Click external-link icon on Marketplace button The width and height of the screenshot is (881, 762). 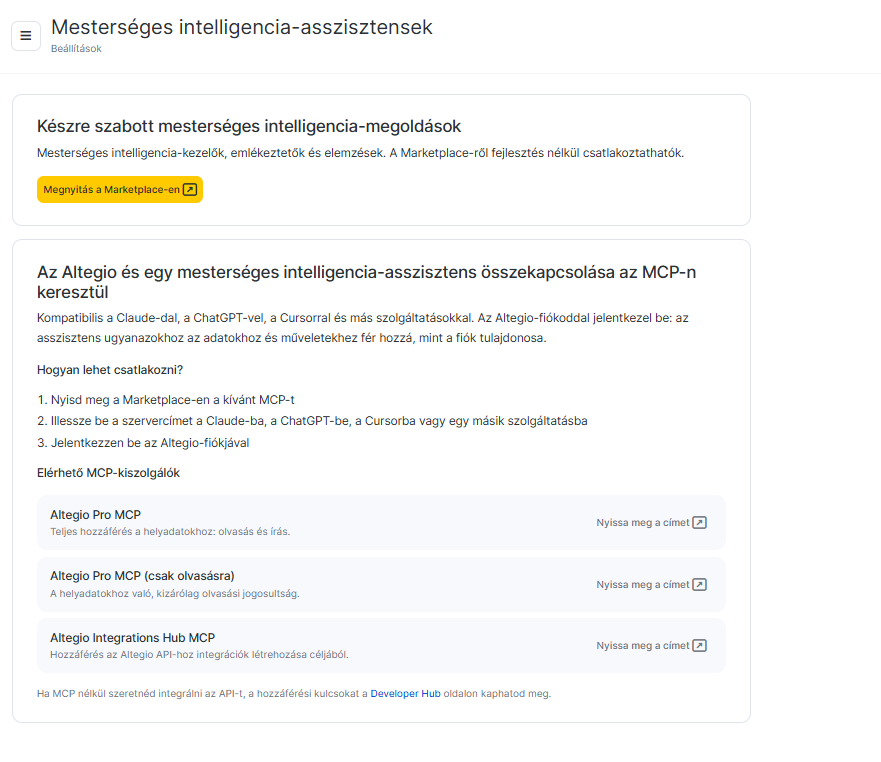tap(190, 189)
